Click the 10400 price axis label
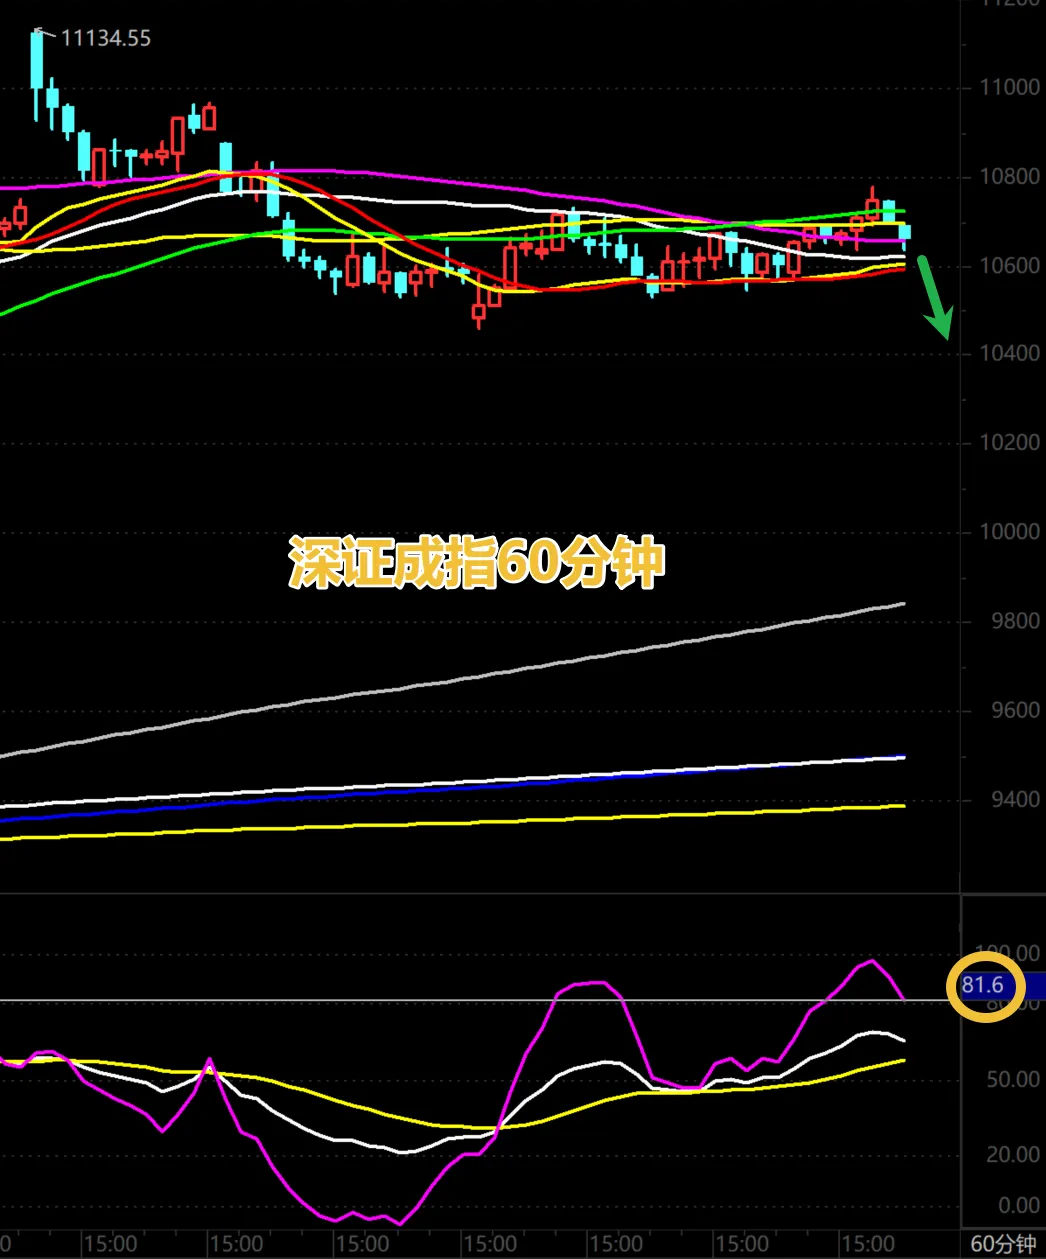This screenshot has width=1046, height=1259. pyautogui.click(x=1009, y=354)
